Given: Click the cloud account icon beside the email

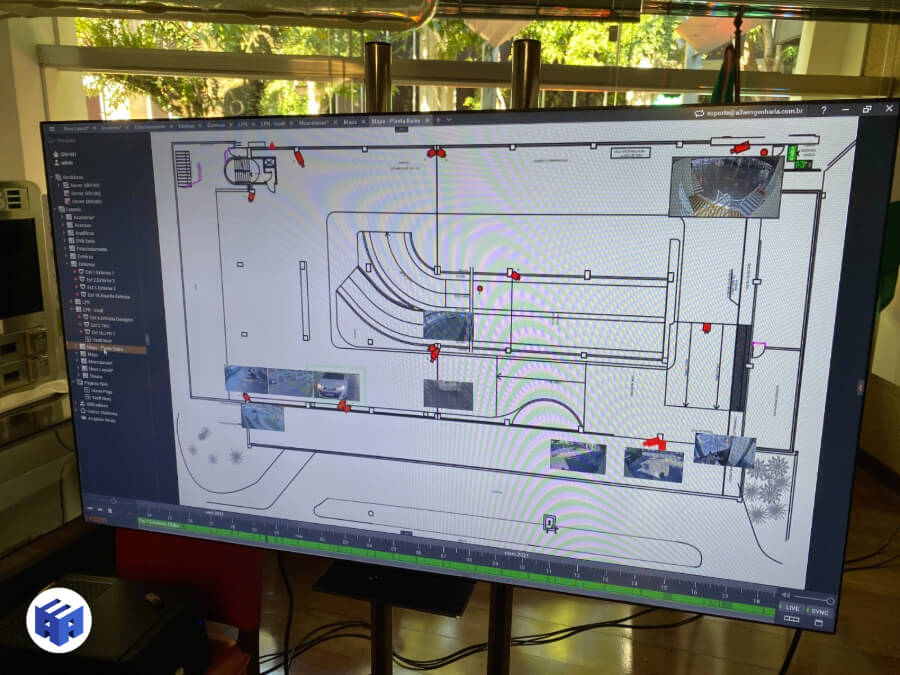Looking at the screenshot, I should tap(700, 114).
